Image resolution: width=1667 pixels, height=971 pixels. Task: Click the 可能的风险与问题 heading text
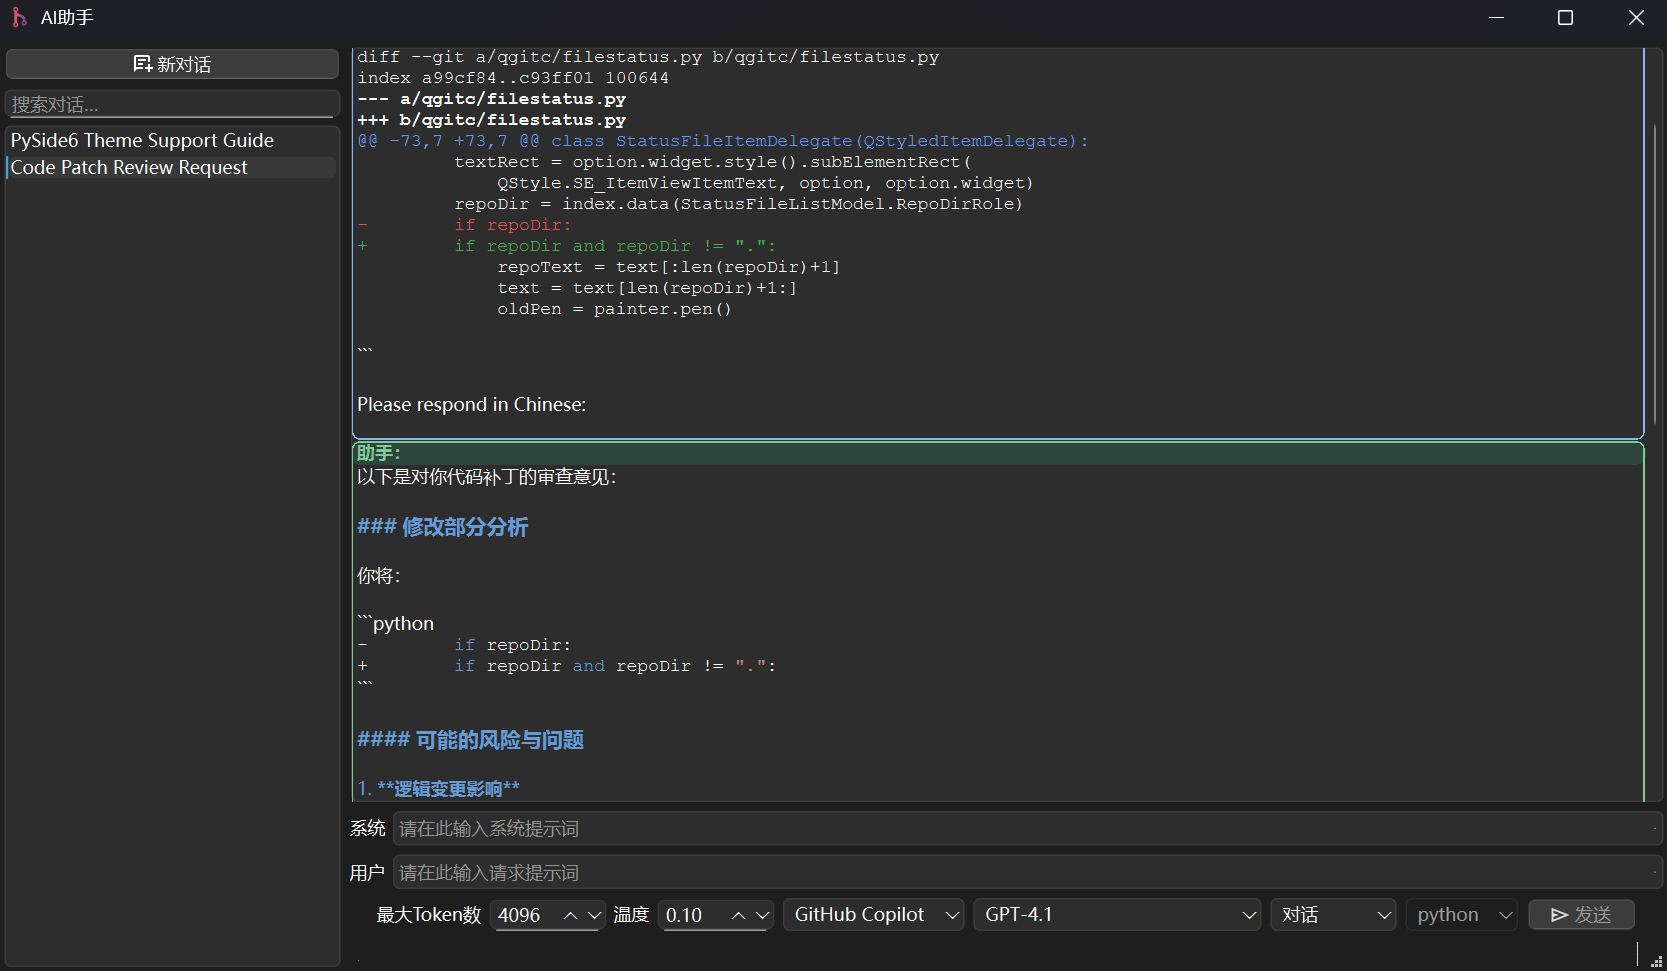tap(500, 740)
